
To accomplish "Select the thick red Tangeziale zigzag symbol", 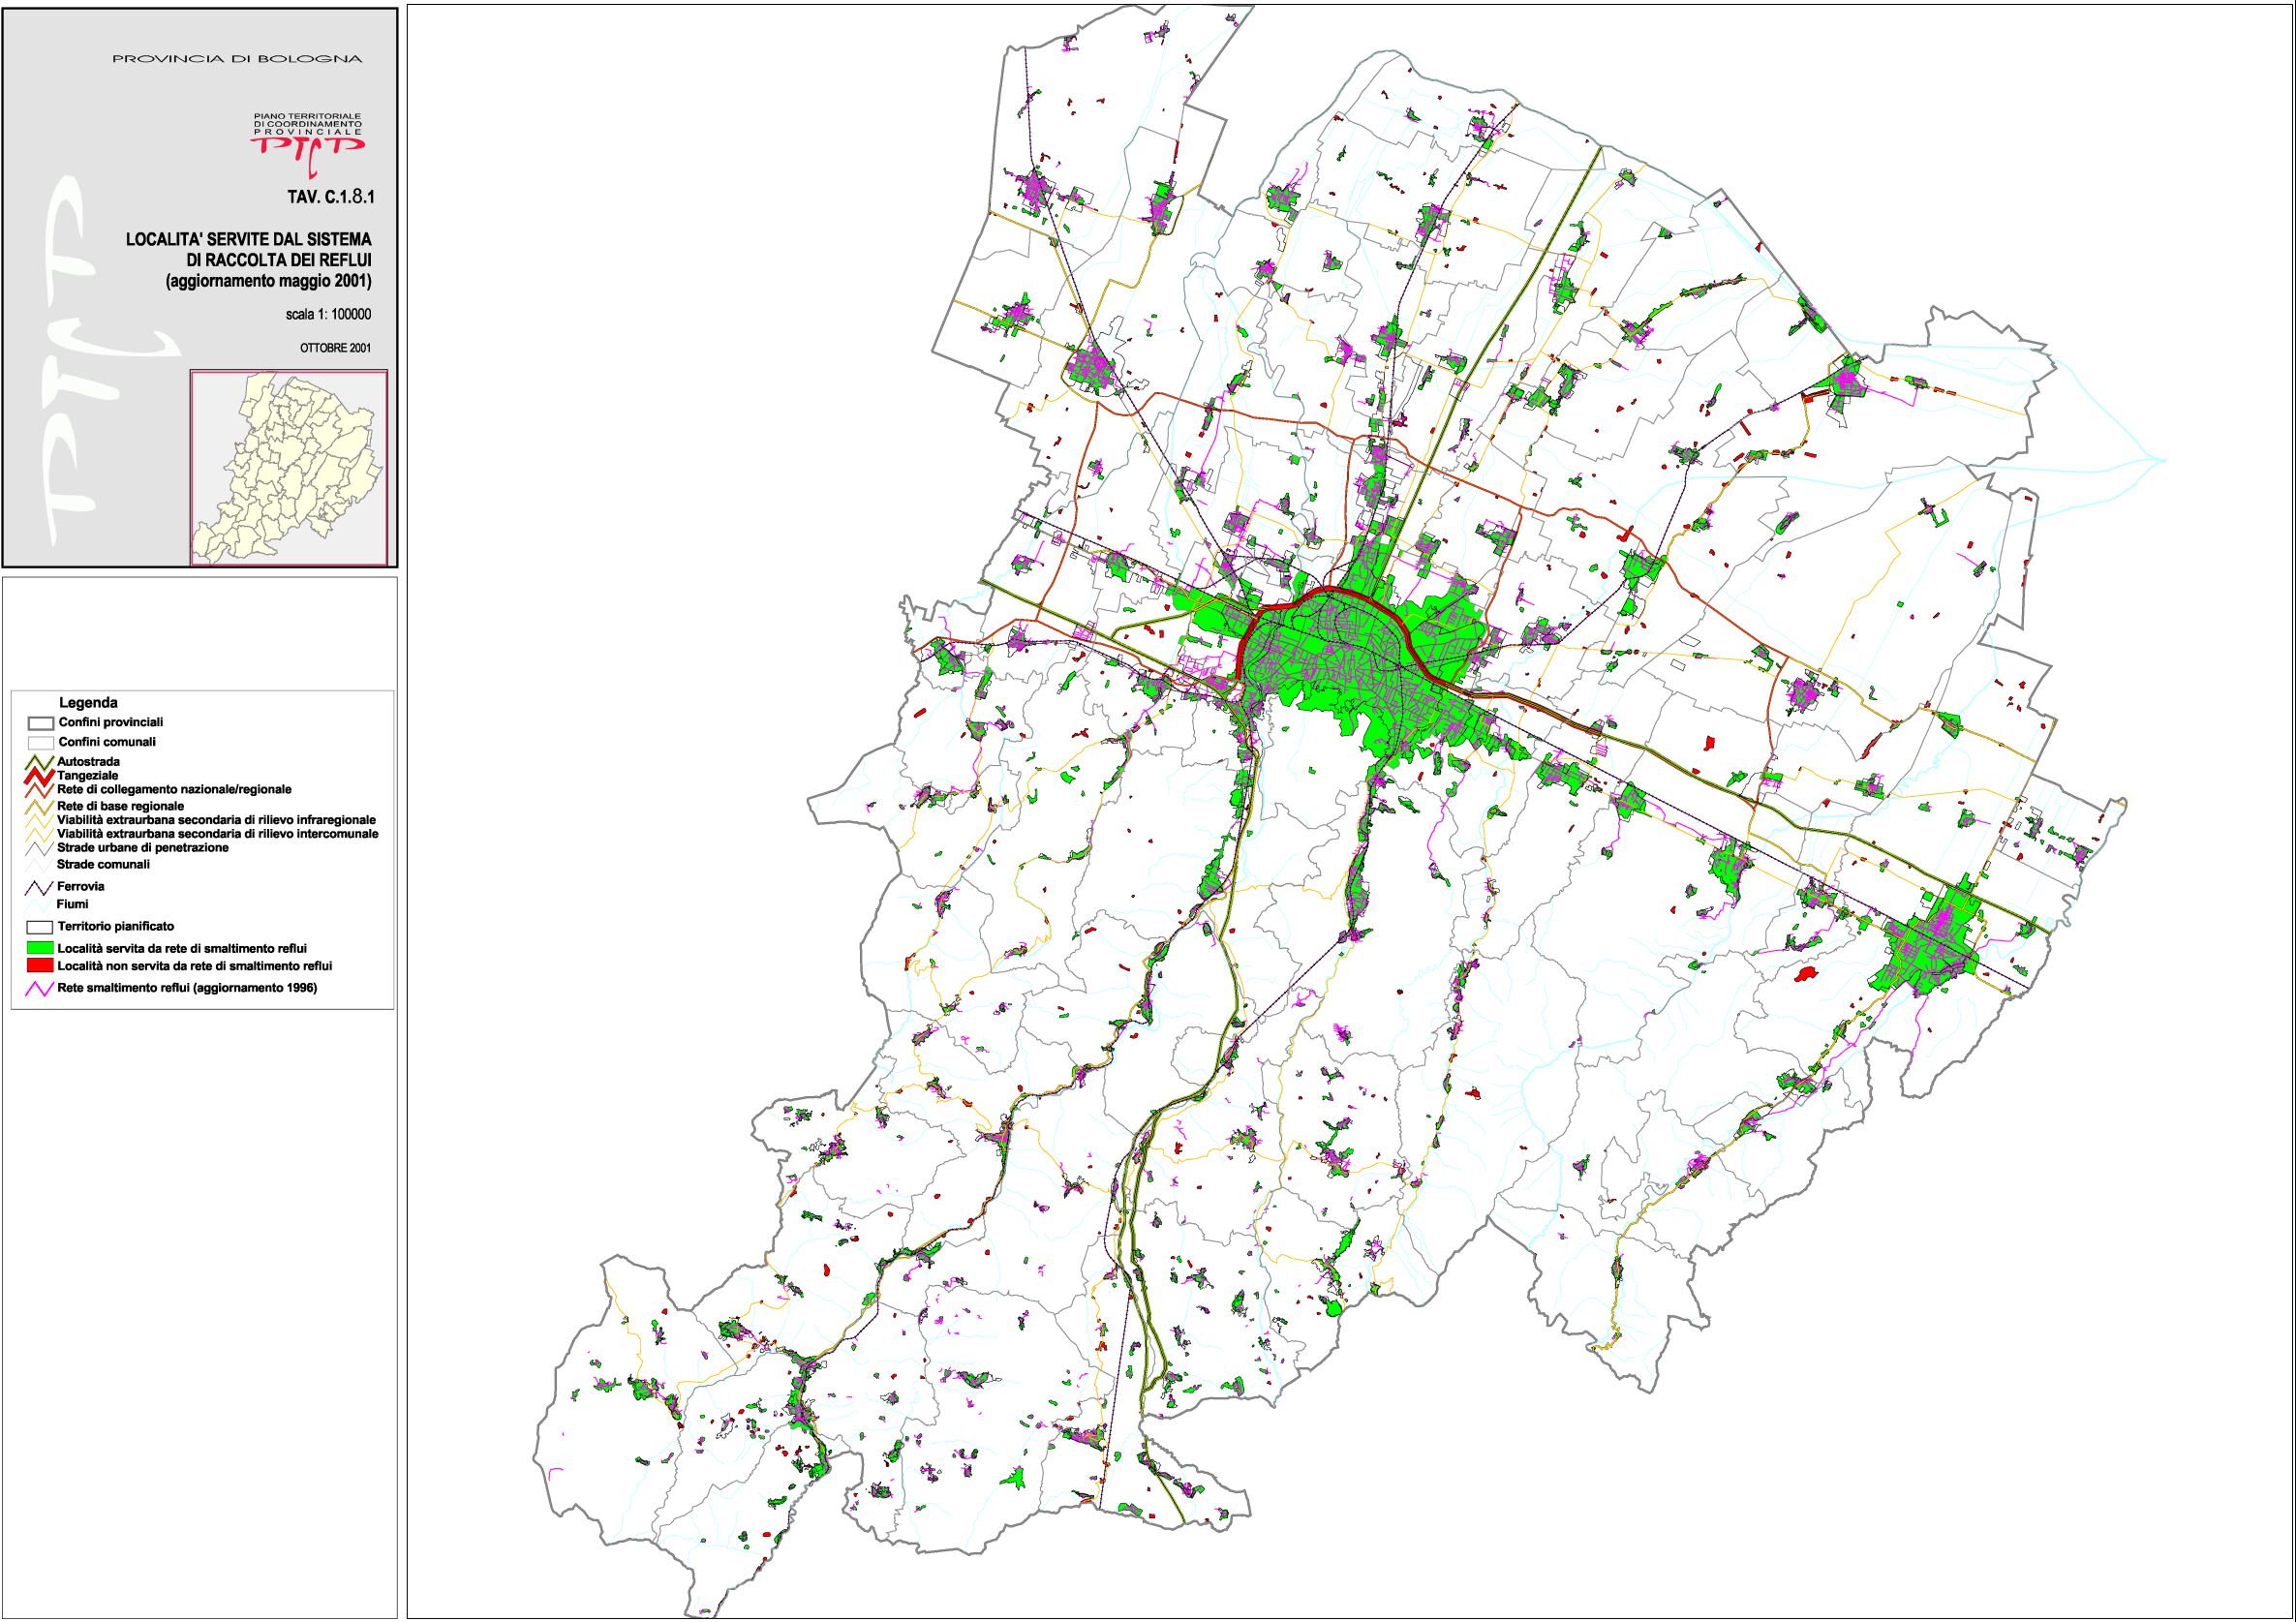I will (x=40, y=775).
